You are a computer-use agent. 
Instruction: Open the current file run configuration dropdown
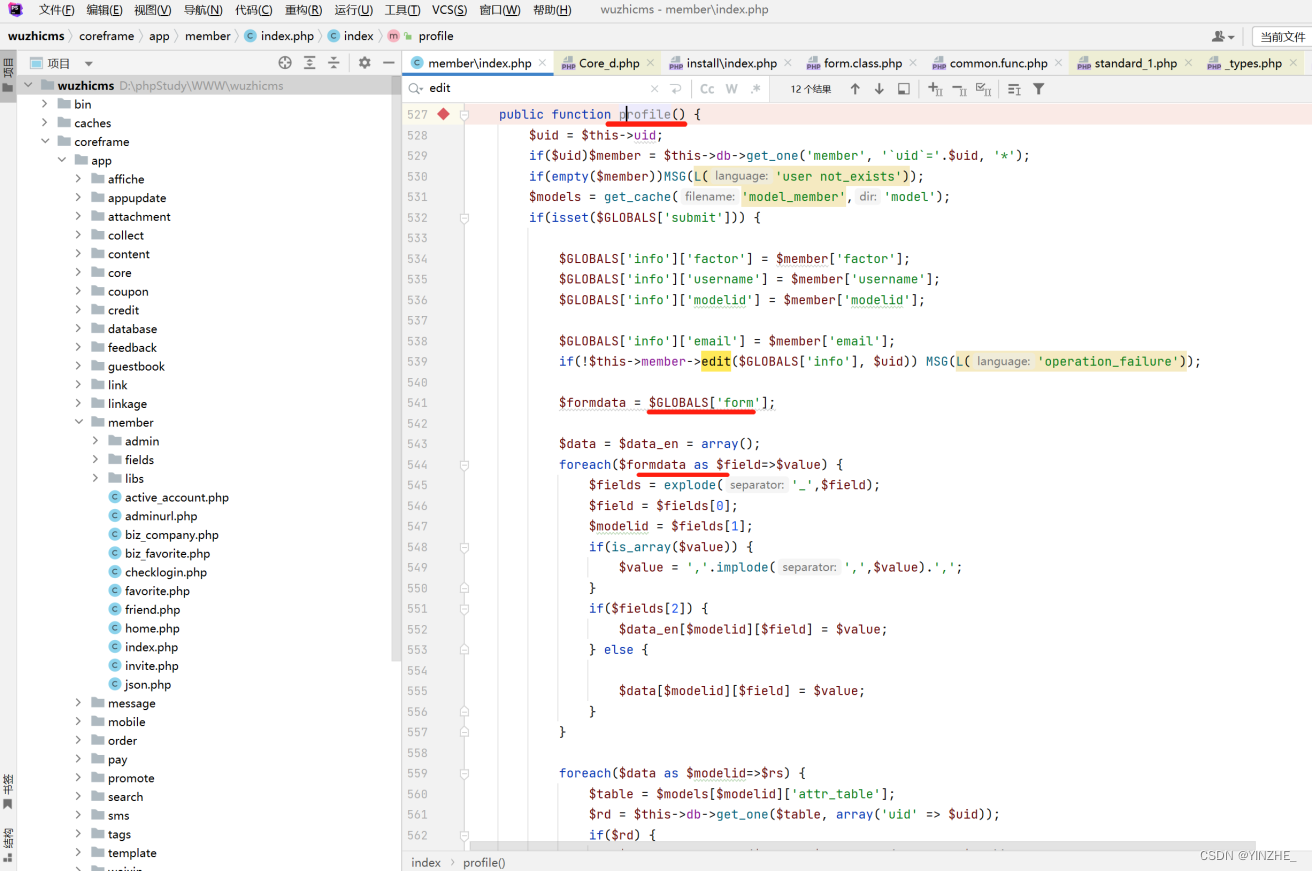(1280, 36)
